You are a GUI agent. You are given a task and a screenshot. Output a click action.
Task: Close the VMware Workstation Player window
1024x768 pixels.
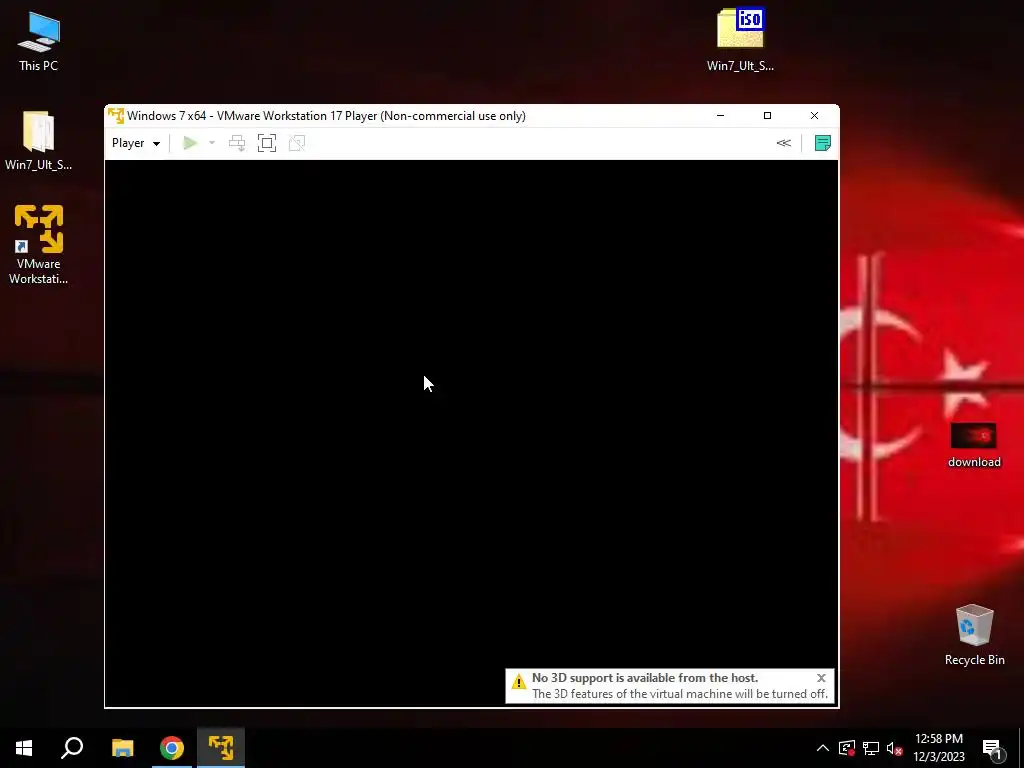814,116
